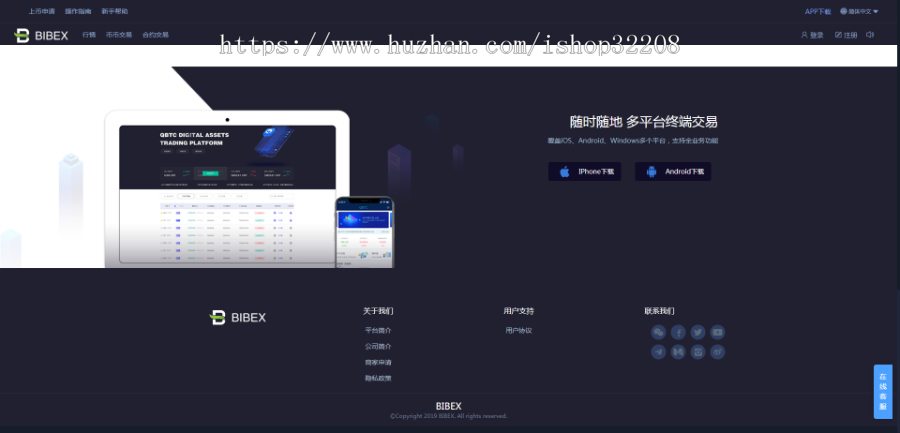This screenshot has height=433, width=900.
Task: Open the 平台简介 footer link
Action: 378,331
